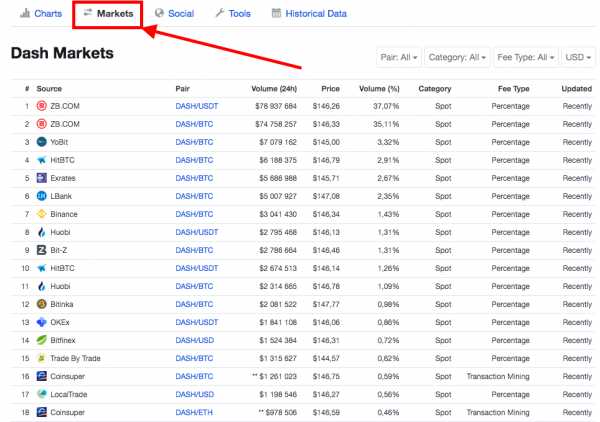The width and height of the screenshot is (600, 422).
Task: Go to Historical Data tab
Action: pyautogui.click(x=309, y=13)
